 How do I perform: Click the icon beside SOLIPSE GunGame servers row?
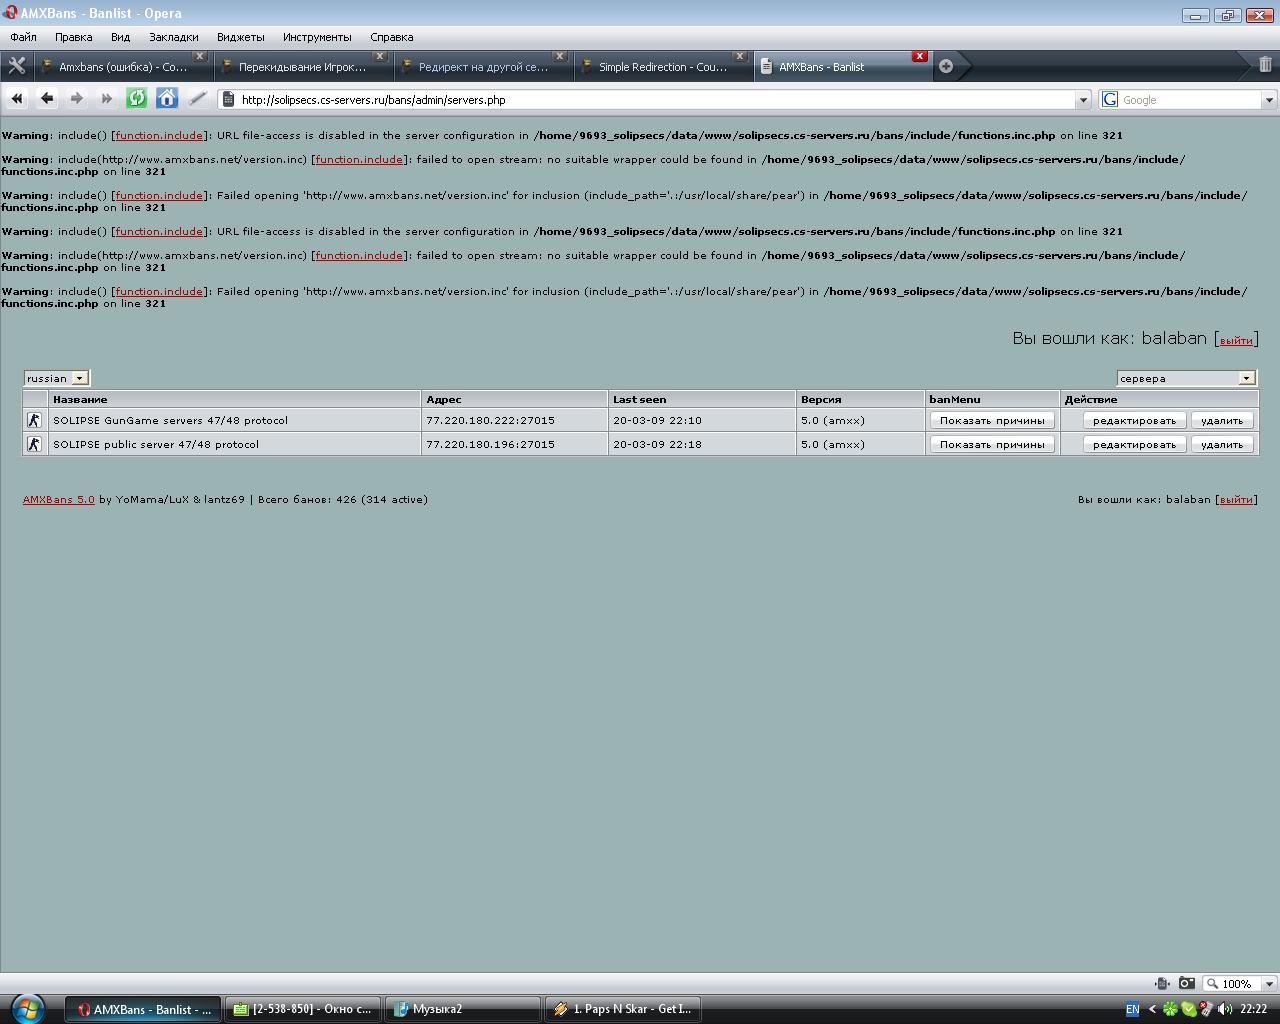tap(34, 420)
